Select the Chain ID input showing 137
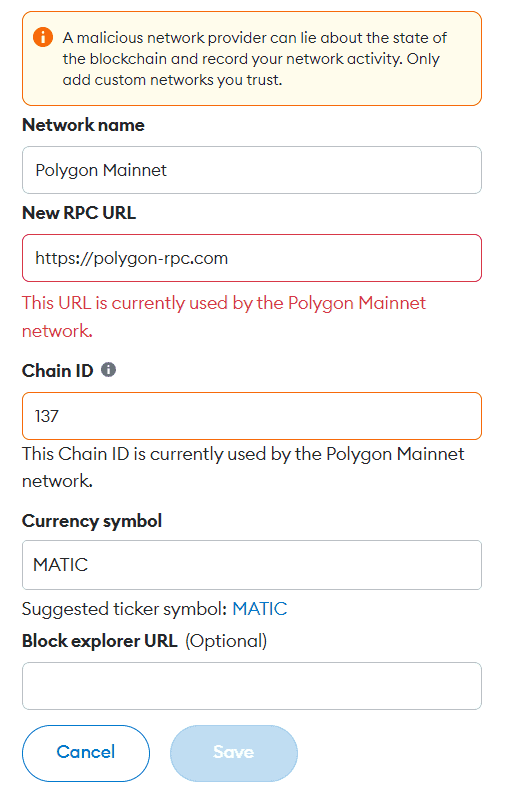This screenshot has height=805, width=523. point(251,416)
